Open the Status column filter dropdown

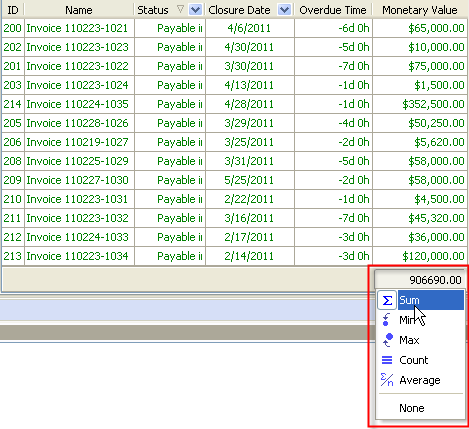click(x=195, y=10)
